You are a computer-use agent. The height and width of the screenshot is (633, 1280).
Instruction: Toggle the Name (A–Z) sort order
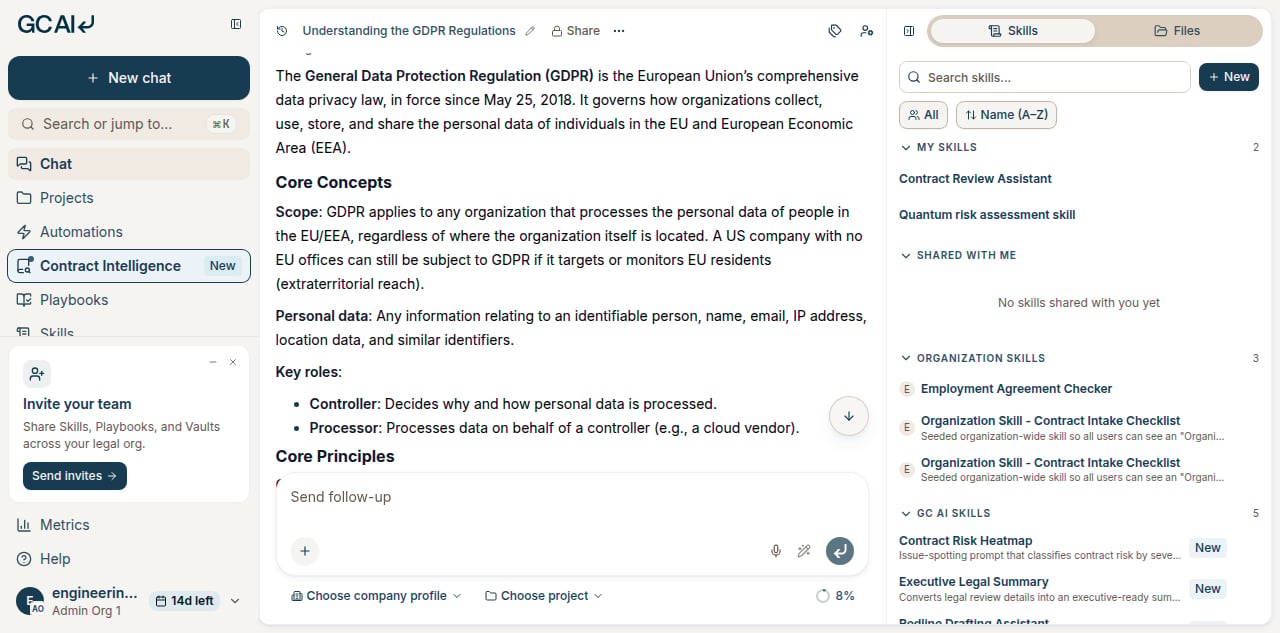tap(1006, 115)
